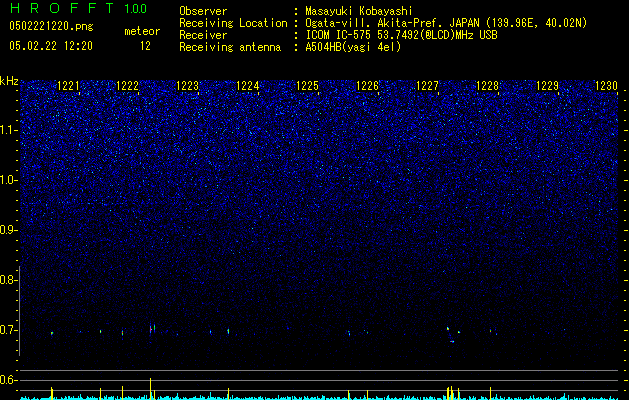The height and width of the screenshot is (400, 629).
Task: Click the 1.1 kHz axis label
Action: tap(9, 130)
